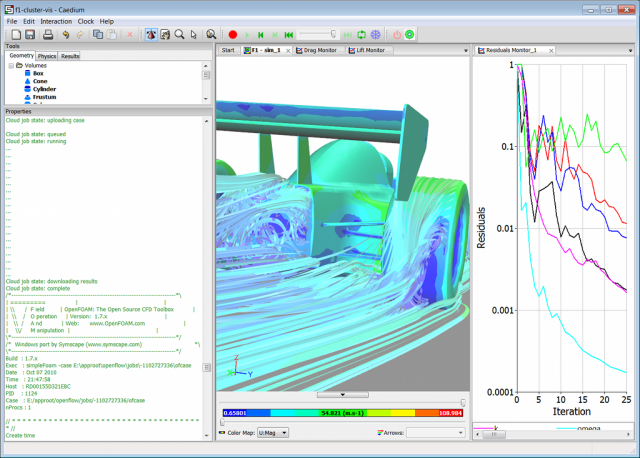Image resolution: width=640 pixels, height=458 pixels.
Task: Click the XYZ axes triad in viewport
Action: [x=240, y=366]
